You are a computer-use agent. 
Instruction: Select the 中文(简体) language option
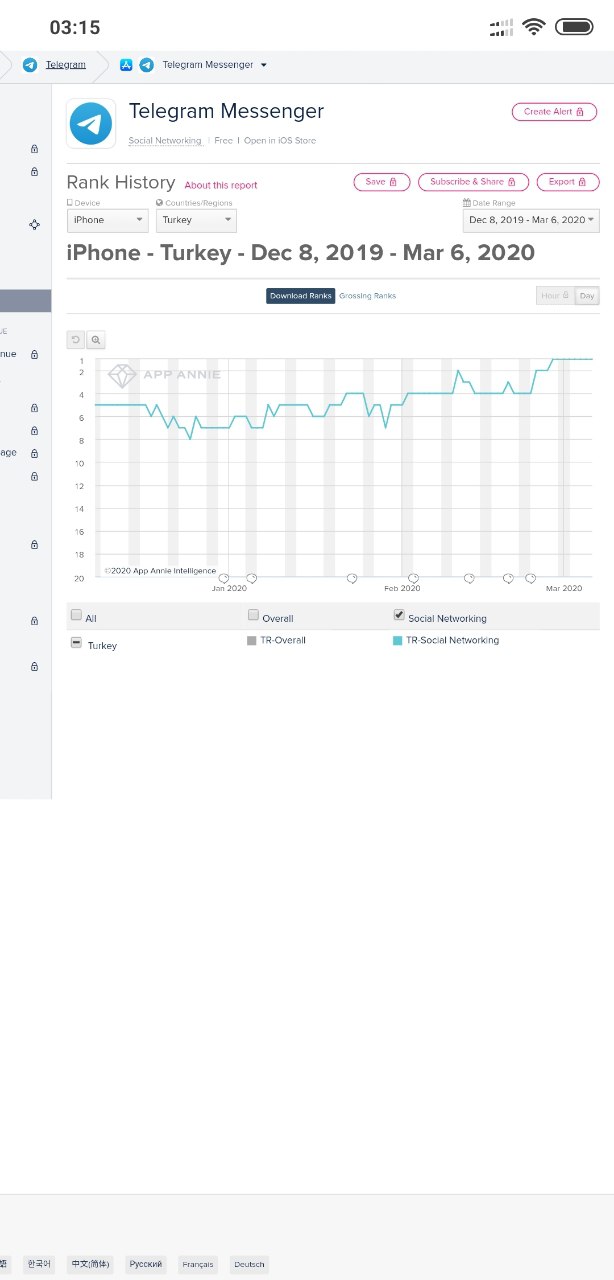pyautogui.click(x=91, y=1264)
